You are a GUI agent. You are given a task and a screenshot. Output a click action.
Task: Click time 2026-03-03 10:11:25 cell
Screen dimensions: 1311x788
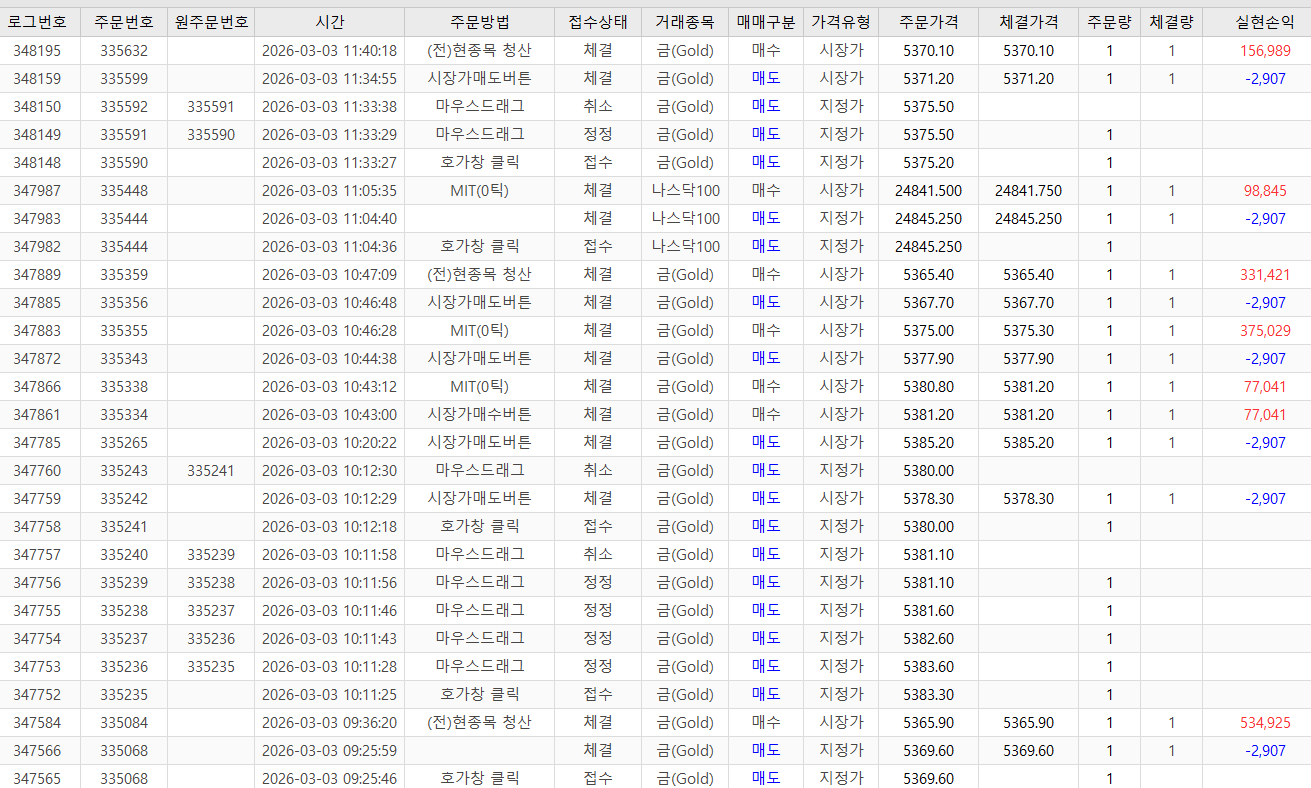329,695
